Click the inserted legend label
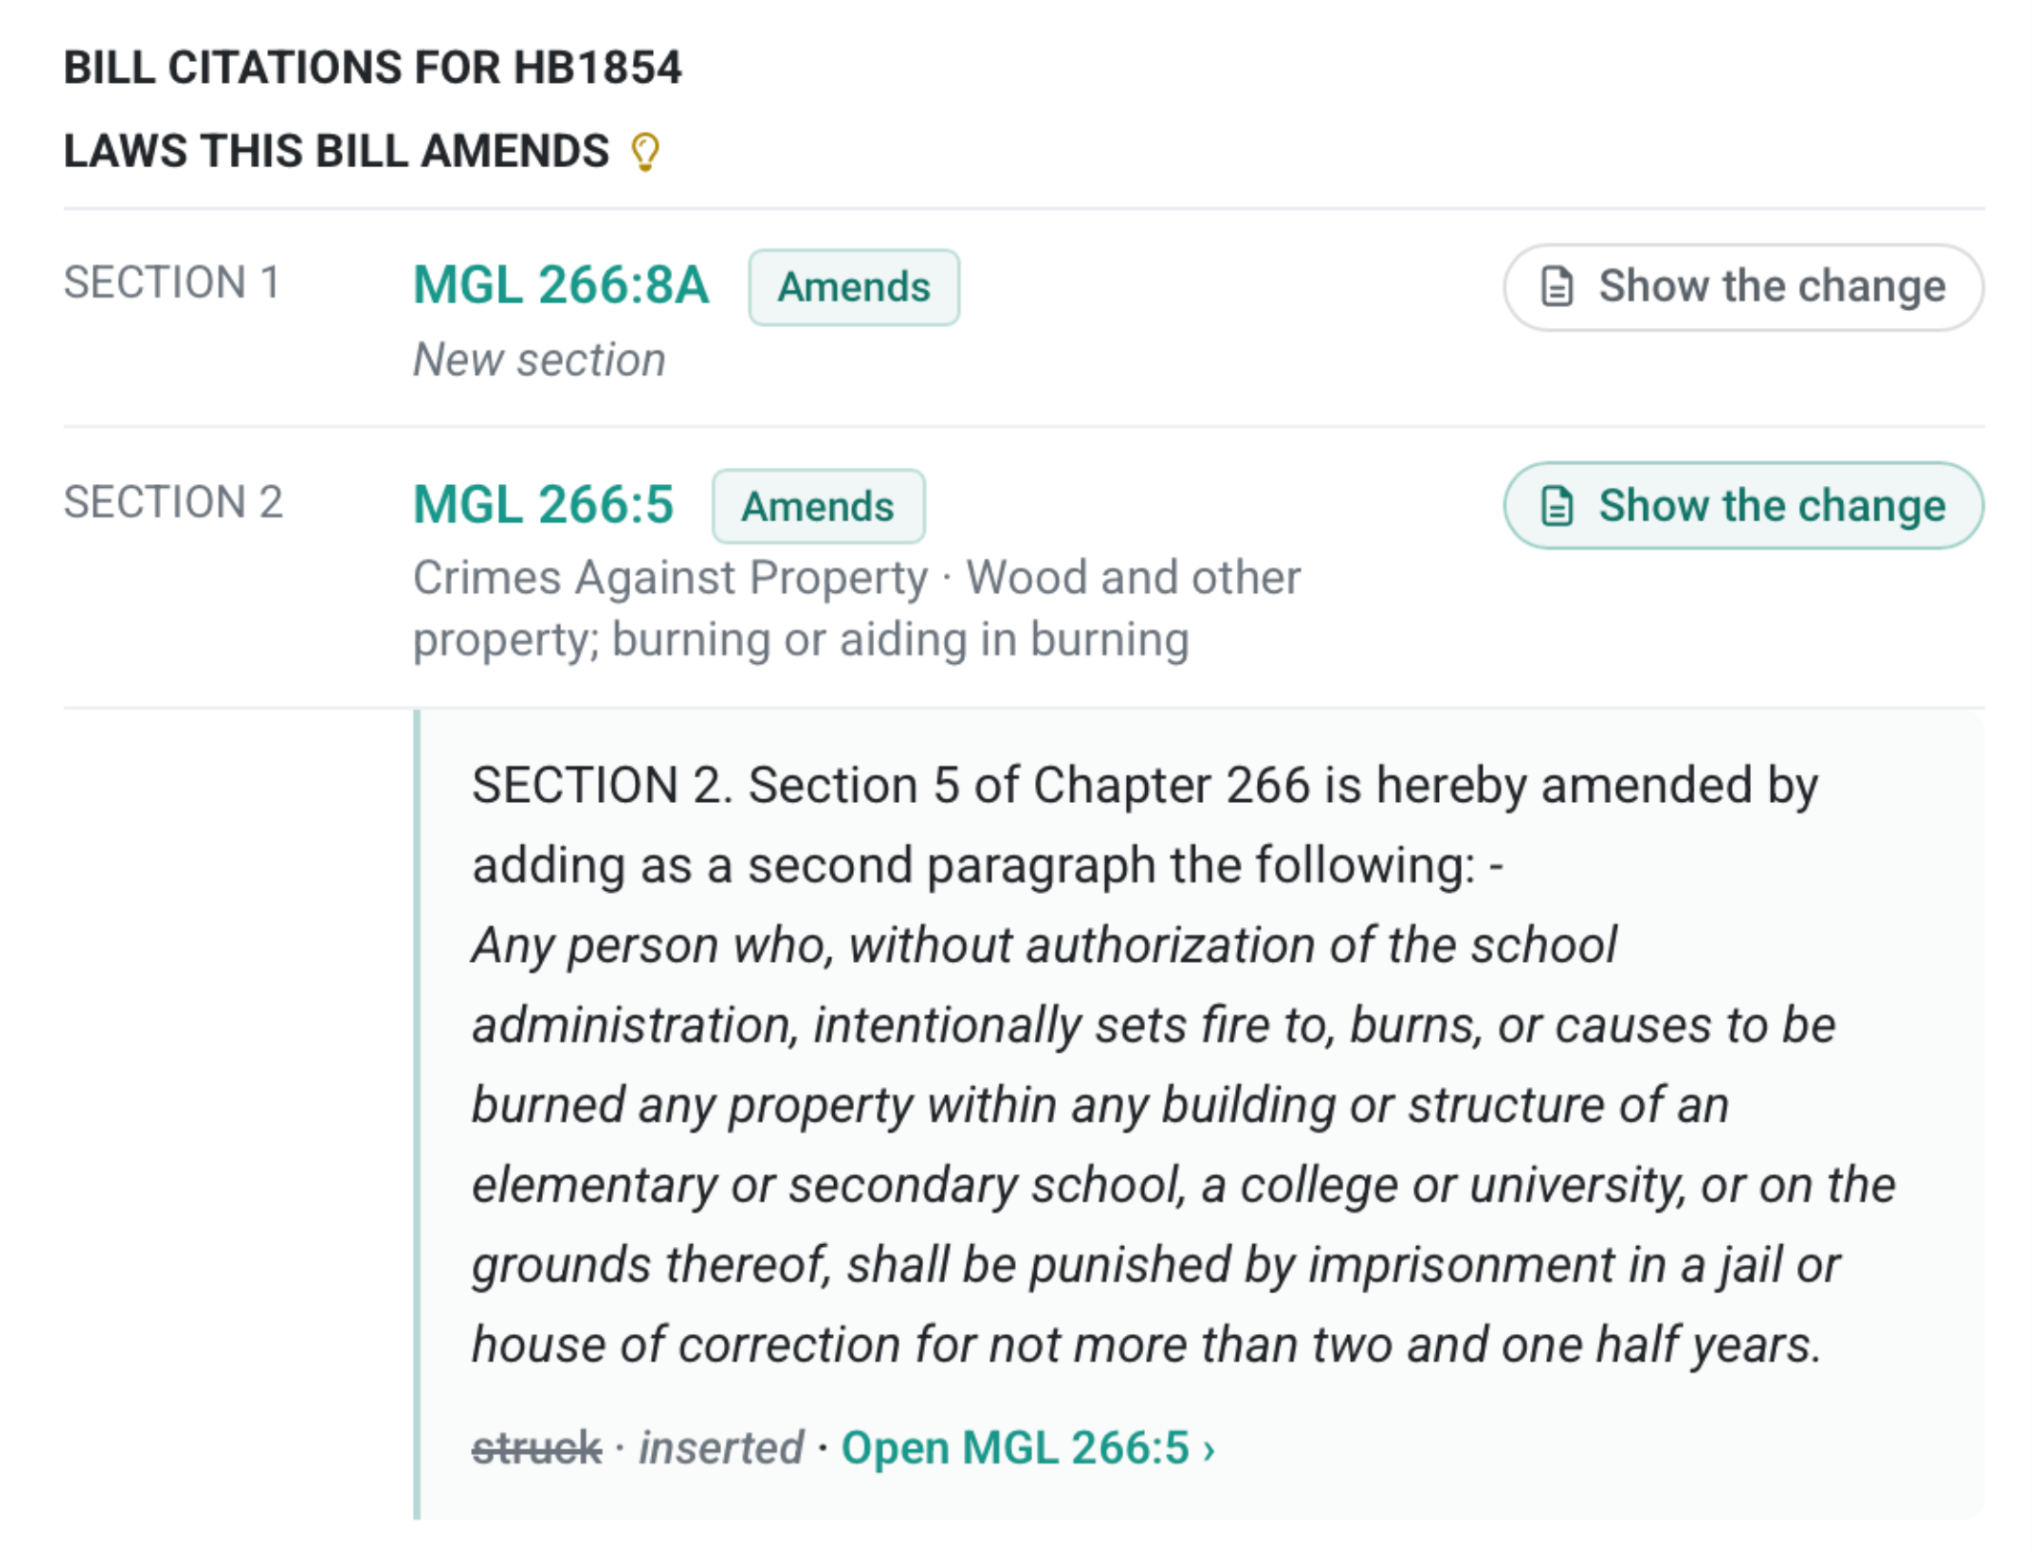This screenshot has width=2032, height=1558. (x=721, y=1448)
